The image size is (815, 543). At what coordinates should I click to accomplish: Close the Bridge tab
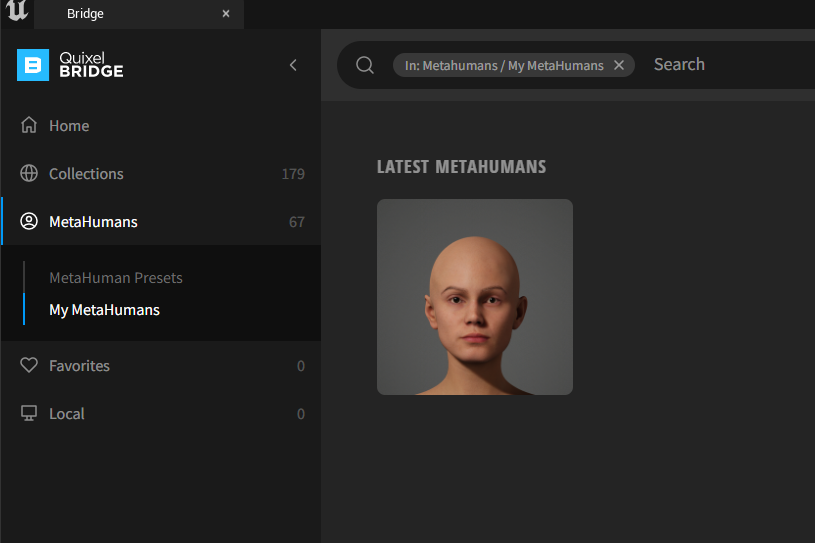click(x=226, y=14)
